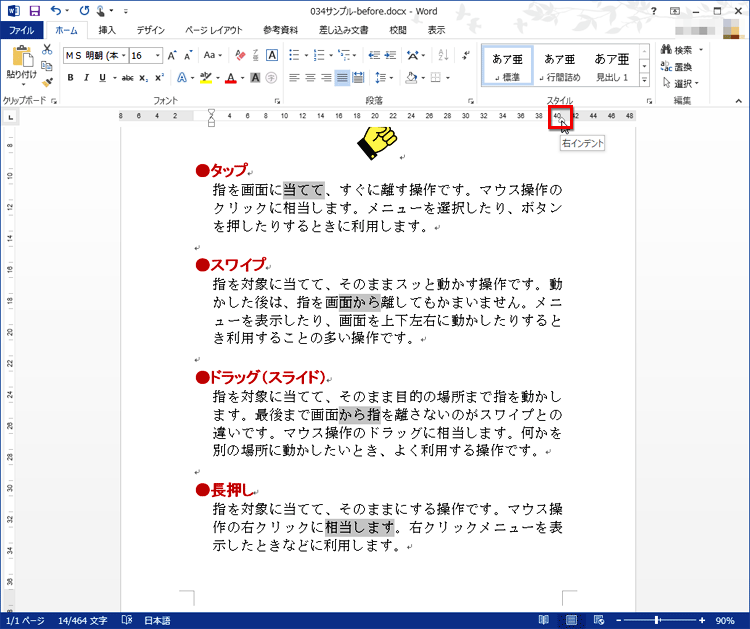The width and height of the screenshot is (750, 629).
Task: Toggle distributed alignment icon
Action: click(358, 77)
